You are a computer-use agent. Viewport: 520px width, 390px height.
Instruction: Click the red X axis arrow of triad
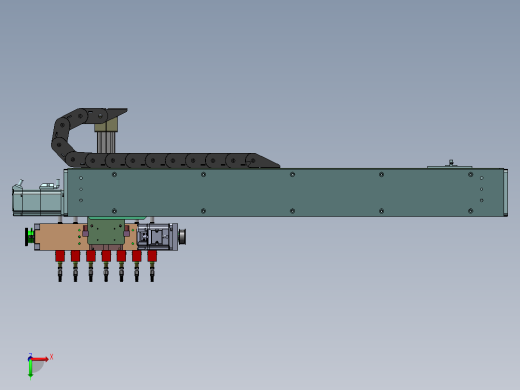click(x=40, y=359)
